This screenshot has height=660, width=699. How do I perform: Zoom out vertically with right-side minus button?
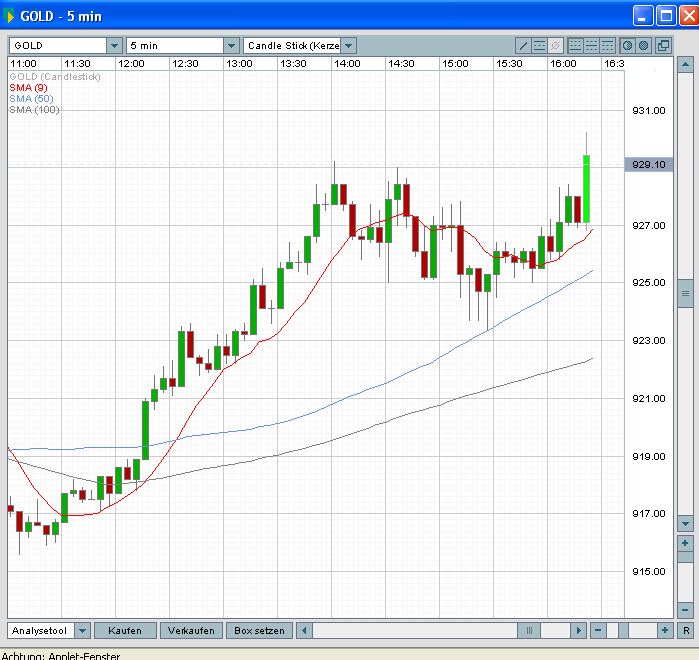pyautogui.click(x=685, y=609)
